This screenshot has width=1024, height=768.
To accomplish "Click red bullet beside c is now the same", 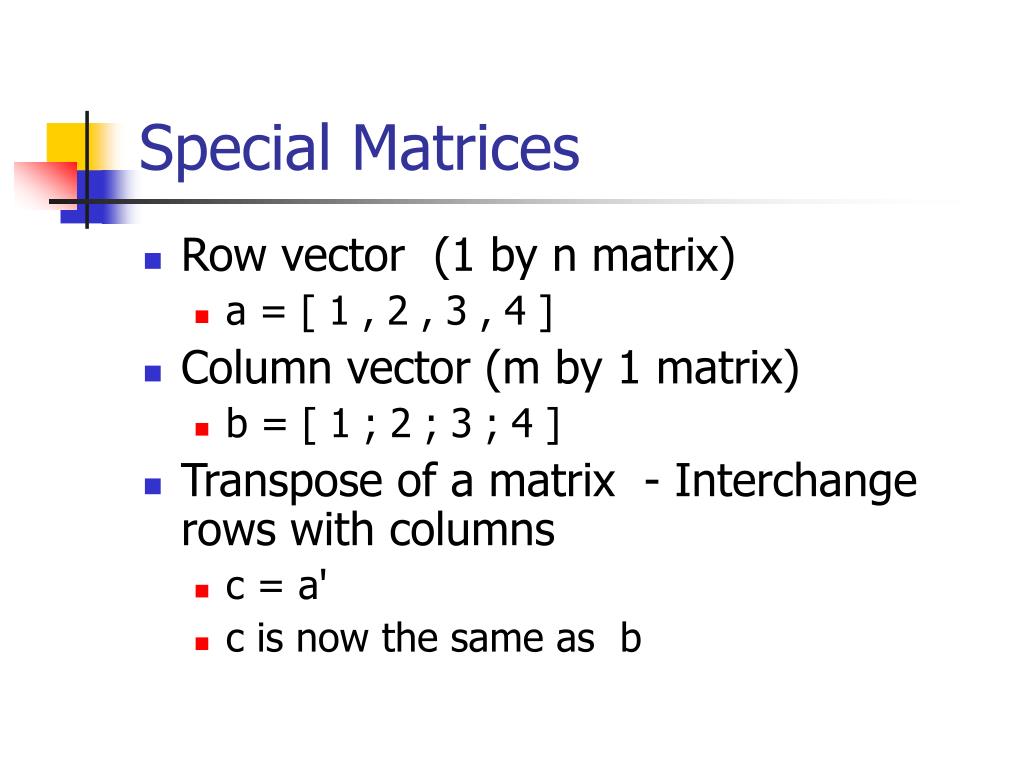I will point(202,644).
